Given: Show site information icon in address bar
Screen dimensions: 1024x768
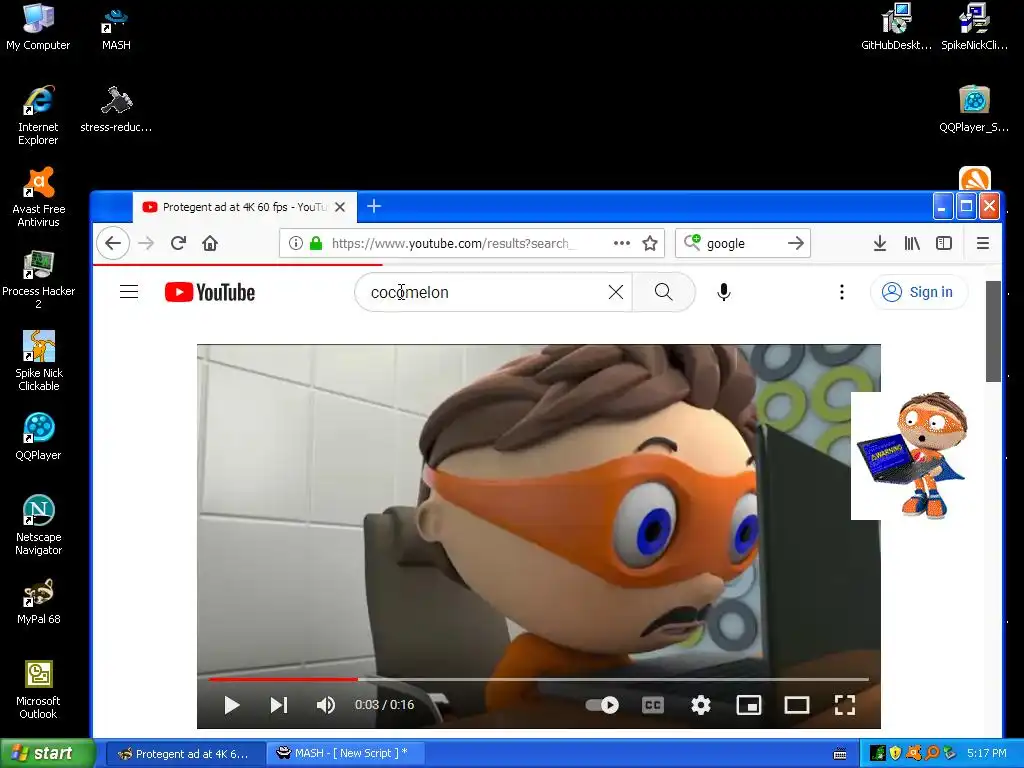Looking at the screenshot, I should tap(296, 244).
